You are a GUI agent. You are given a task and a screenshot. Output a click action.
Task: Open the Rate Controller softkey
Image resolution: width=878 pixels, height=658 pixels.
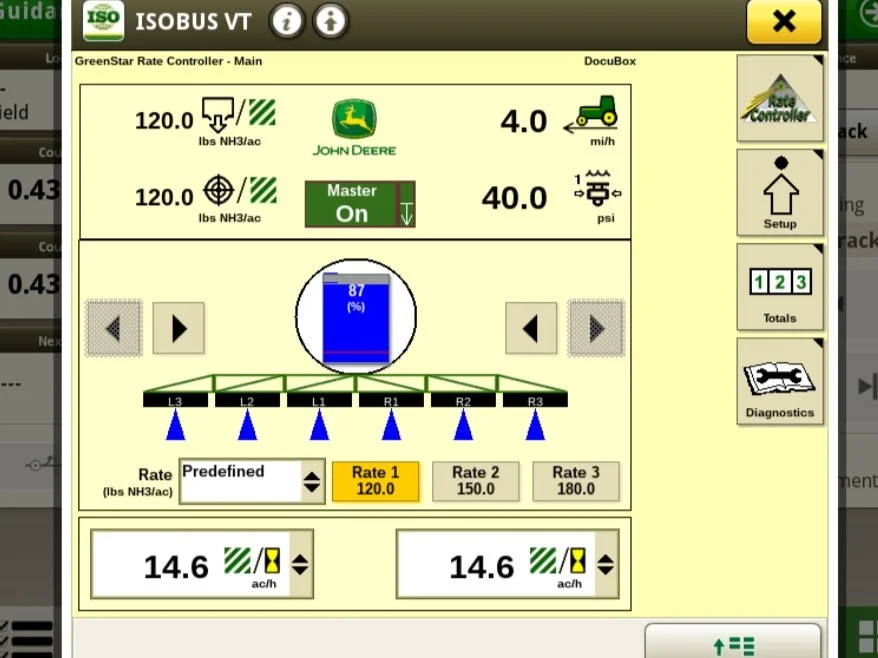tap(779, 99)
